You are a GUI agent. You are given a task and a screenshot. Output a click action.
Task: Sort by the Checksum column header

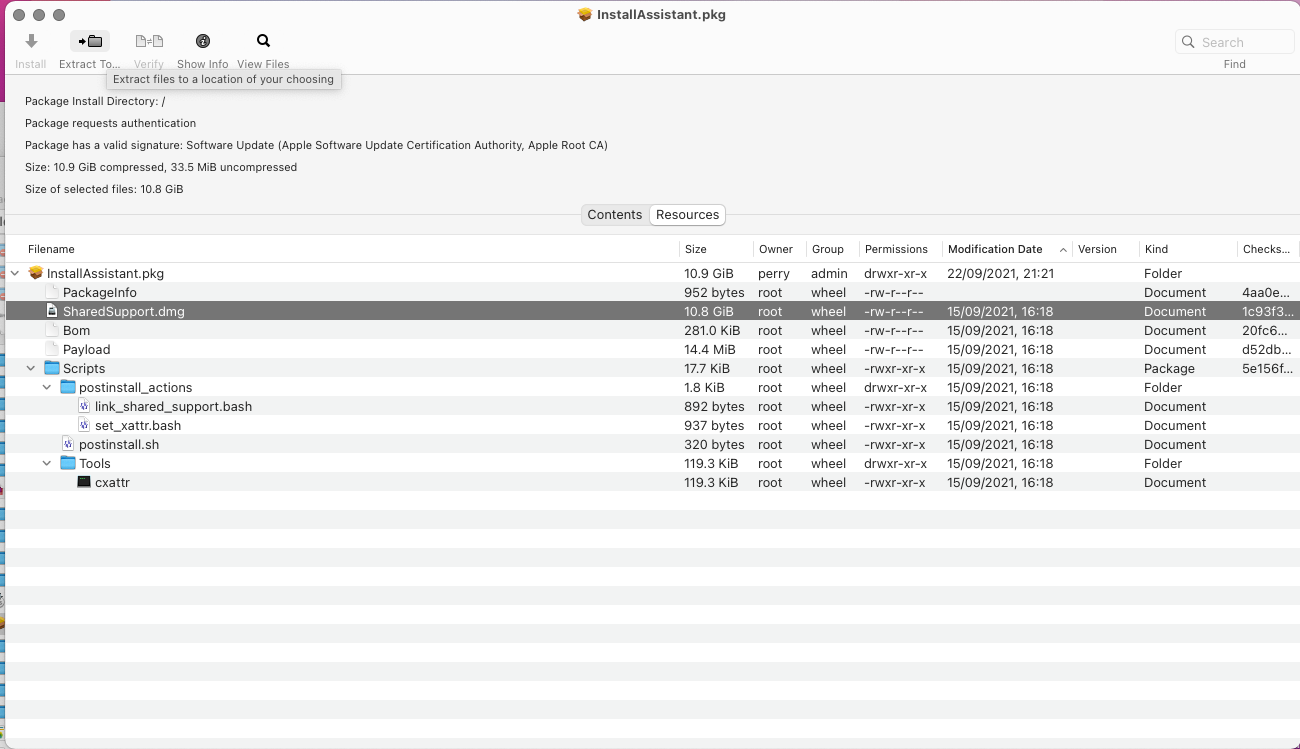[1267, 249]
